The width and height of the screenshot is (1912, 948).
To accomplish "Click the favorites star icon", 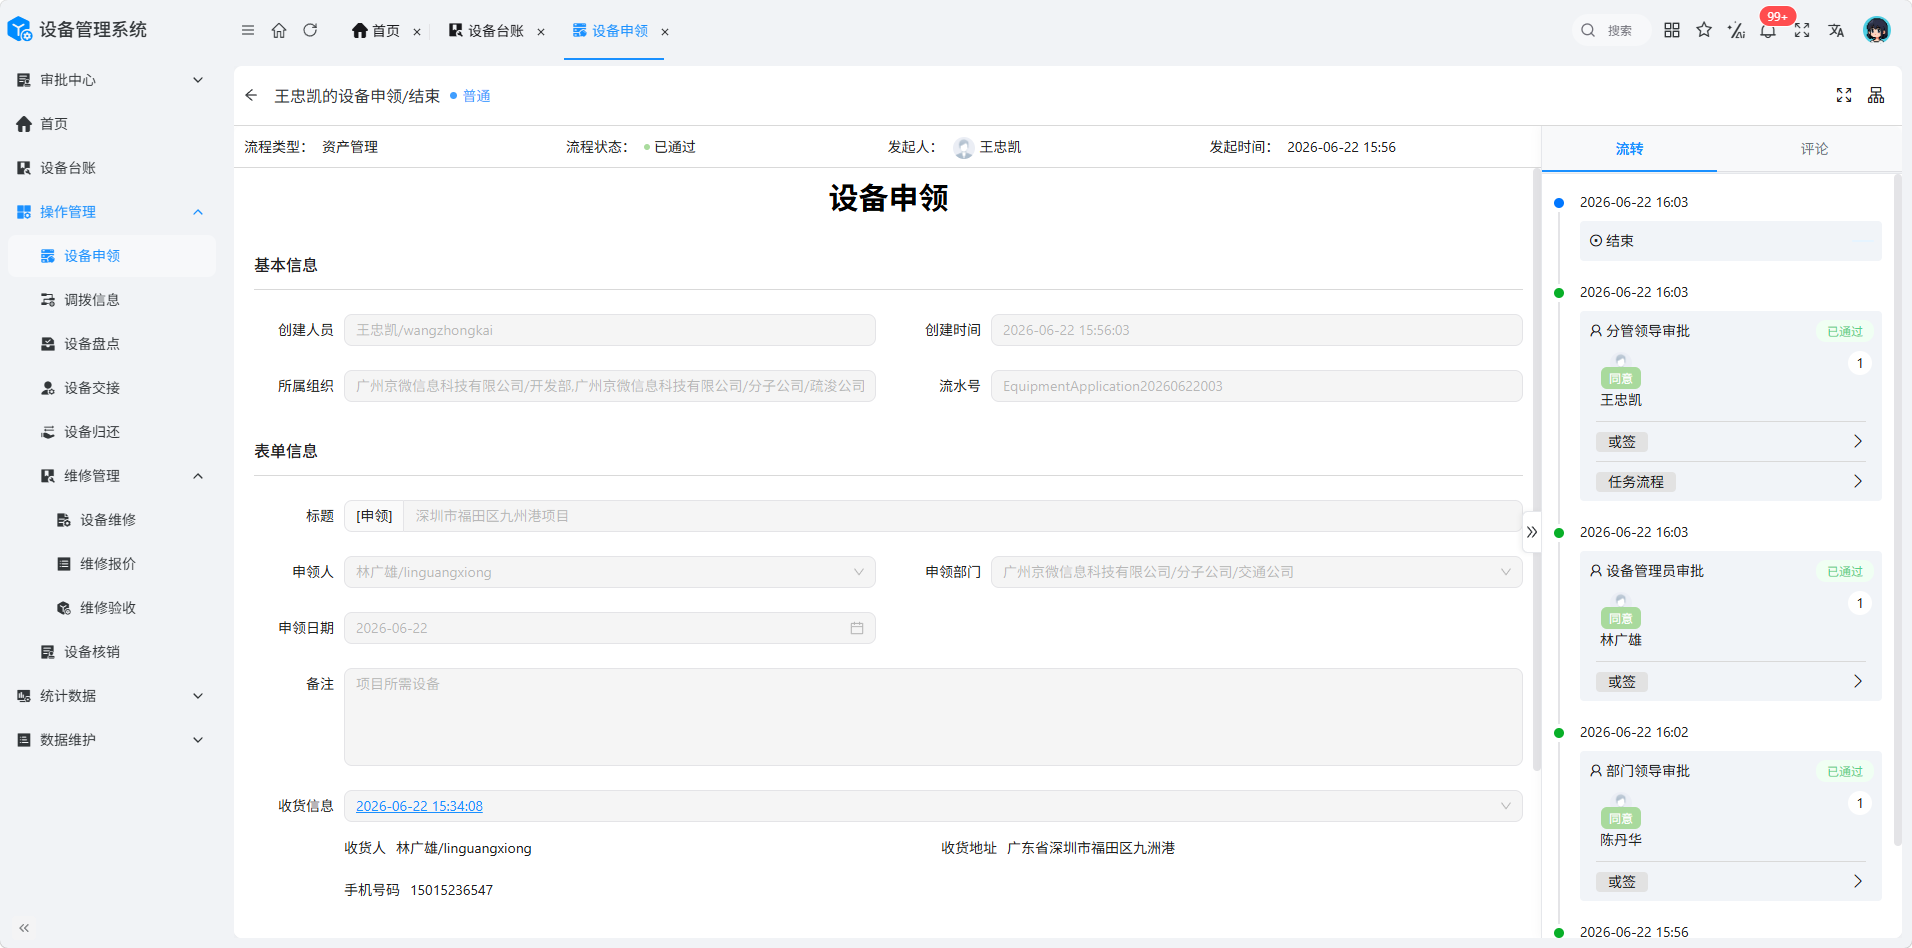I will [1704, 30].
